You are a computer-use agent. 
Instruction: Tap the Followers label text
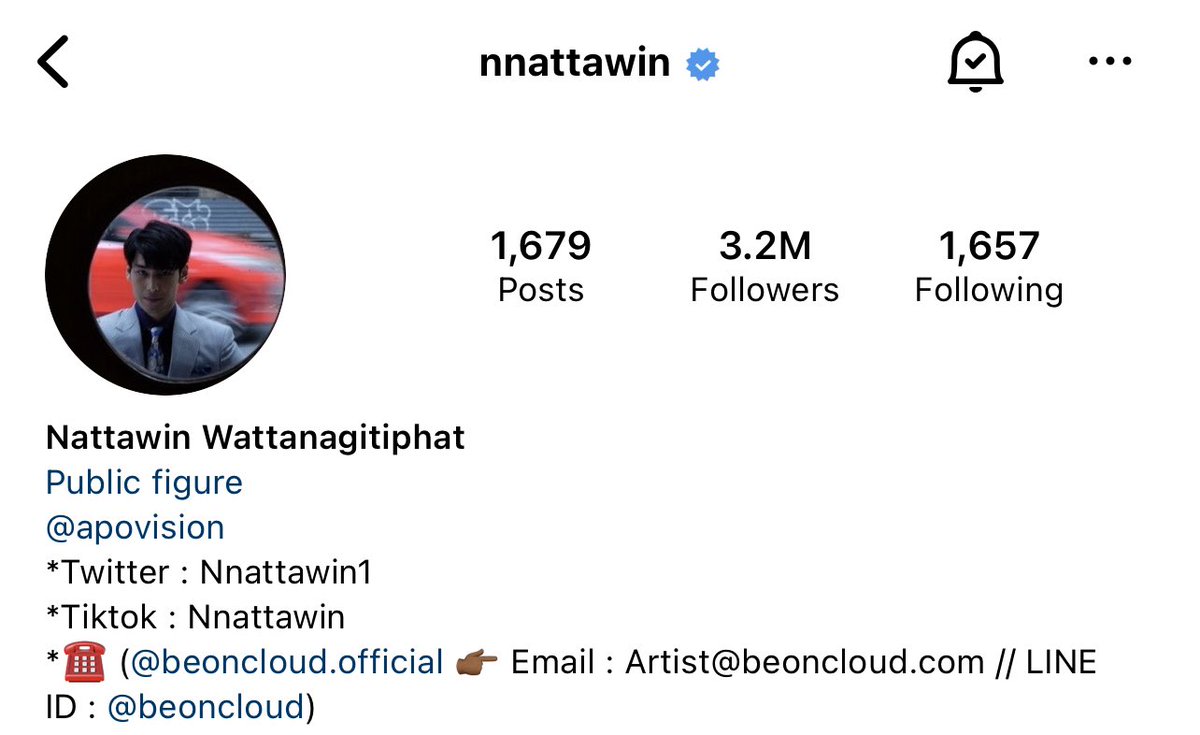(765, 290)
